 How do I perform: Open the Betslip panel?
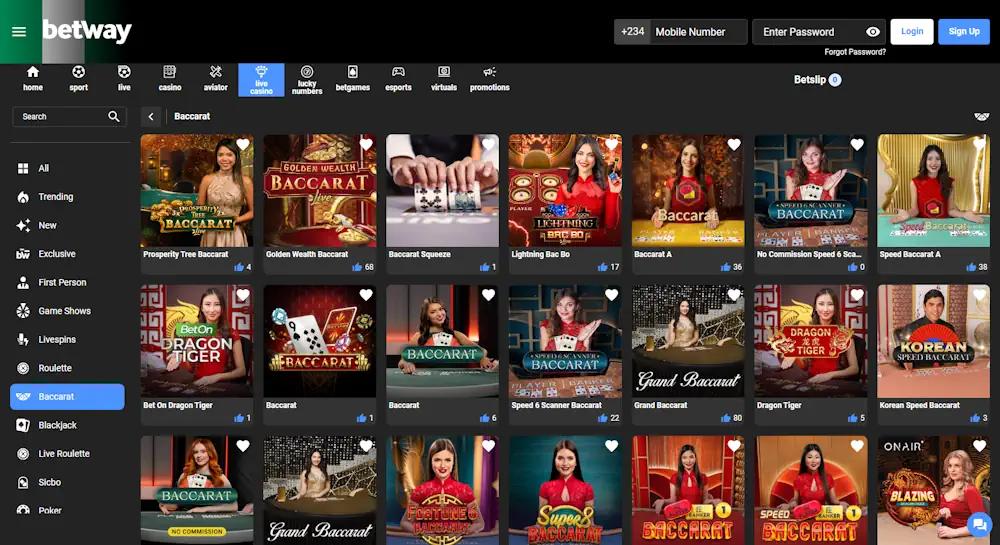[817, 80]
